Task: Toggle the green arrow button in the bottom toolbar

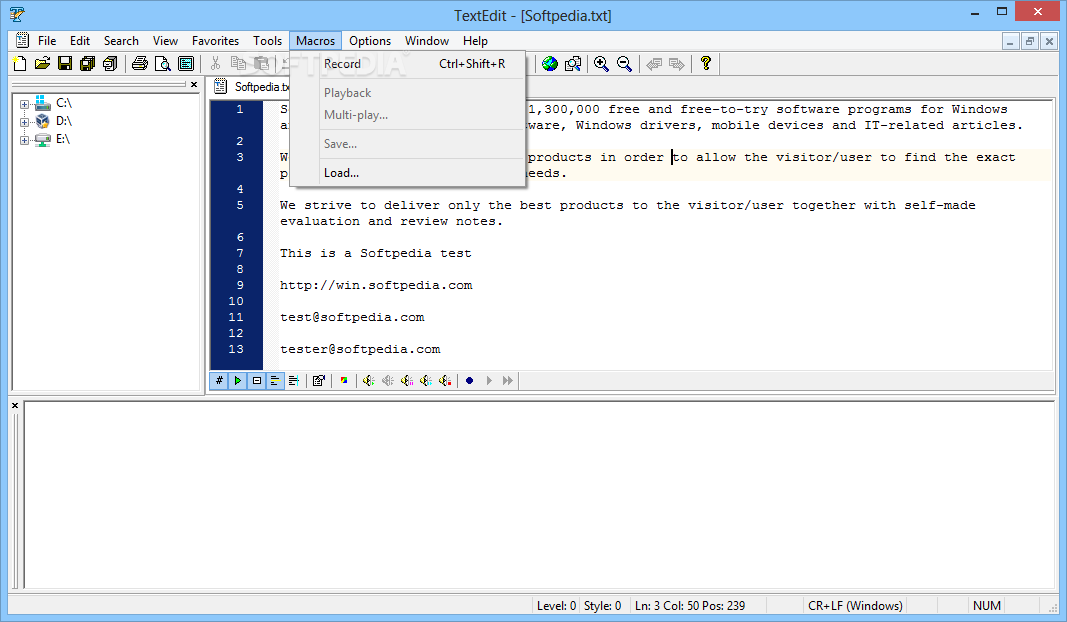Action: (x=238, y=381)
